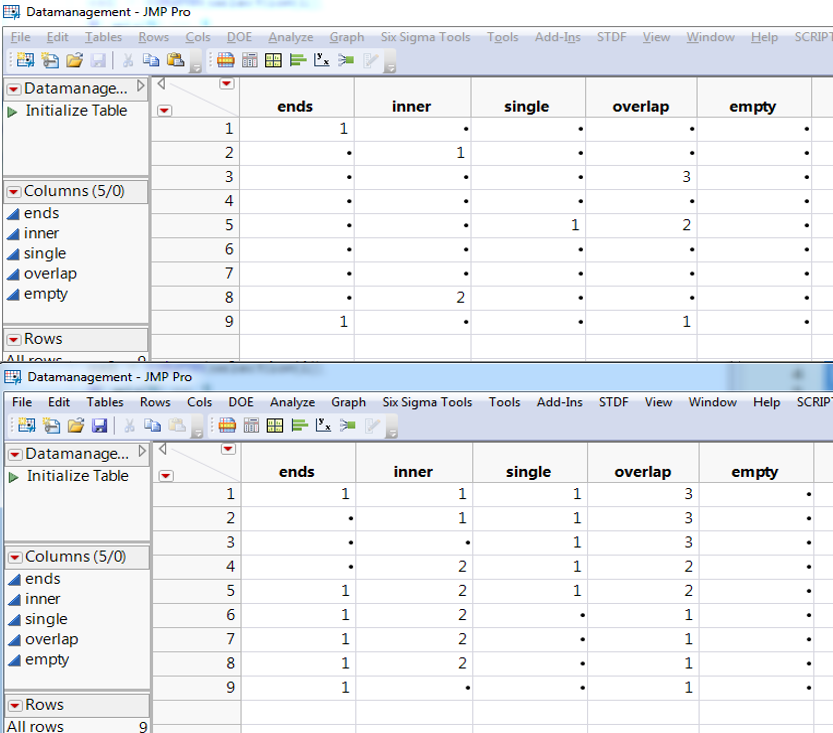This screenshot has width=833, height=733.
Task: Open Datamanagement table red triangle in bottom window
Action: pyautogui.click(x=14, y=454)
